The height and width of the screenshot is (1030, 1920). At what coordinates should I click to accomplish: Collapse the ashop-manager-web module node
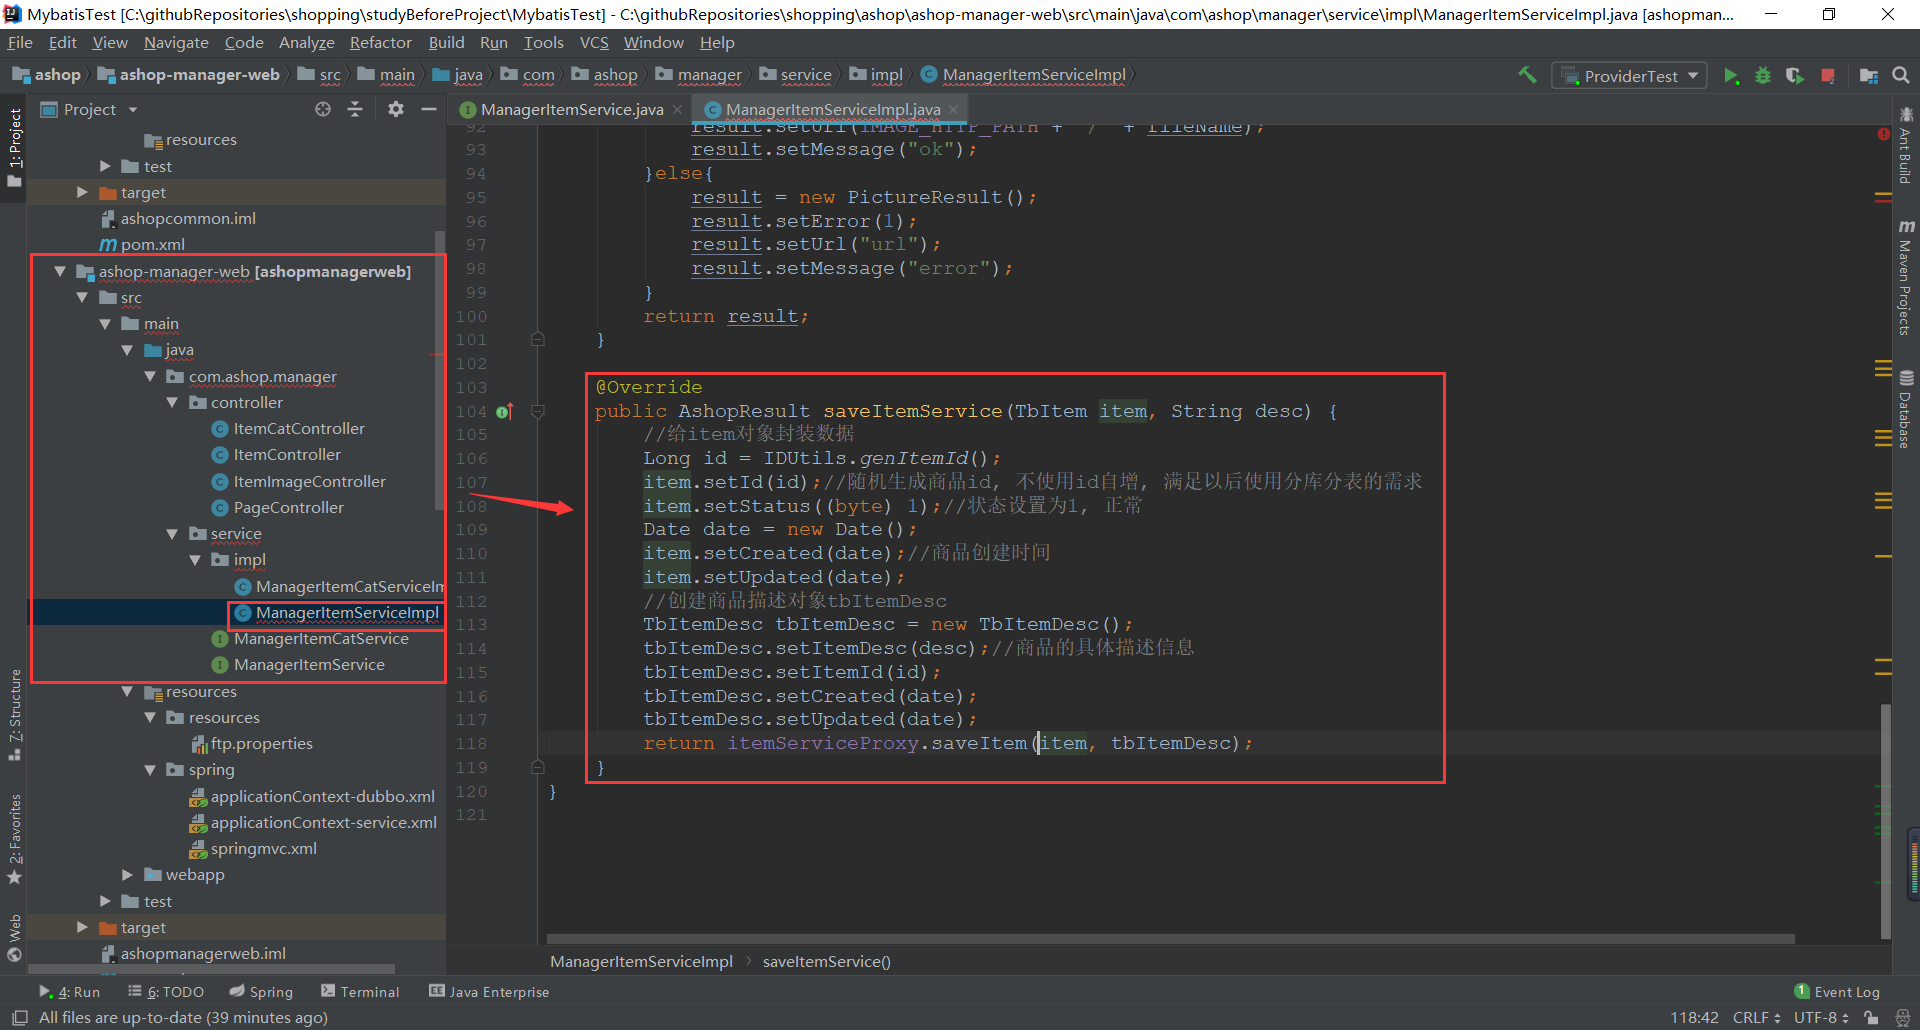click(60, 271)
